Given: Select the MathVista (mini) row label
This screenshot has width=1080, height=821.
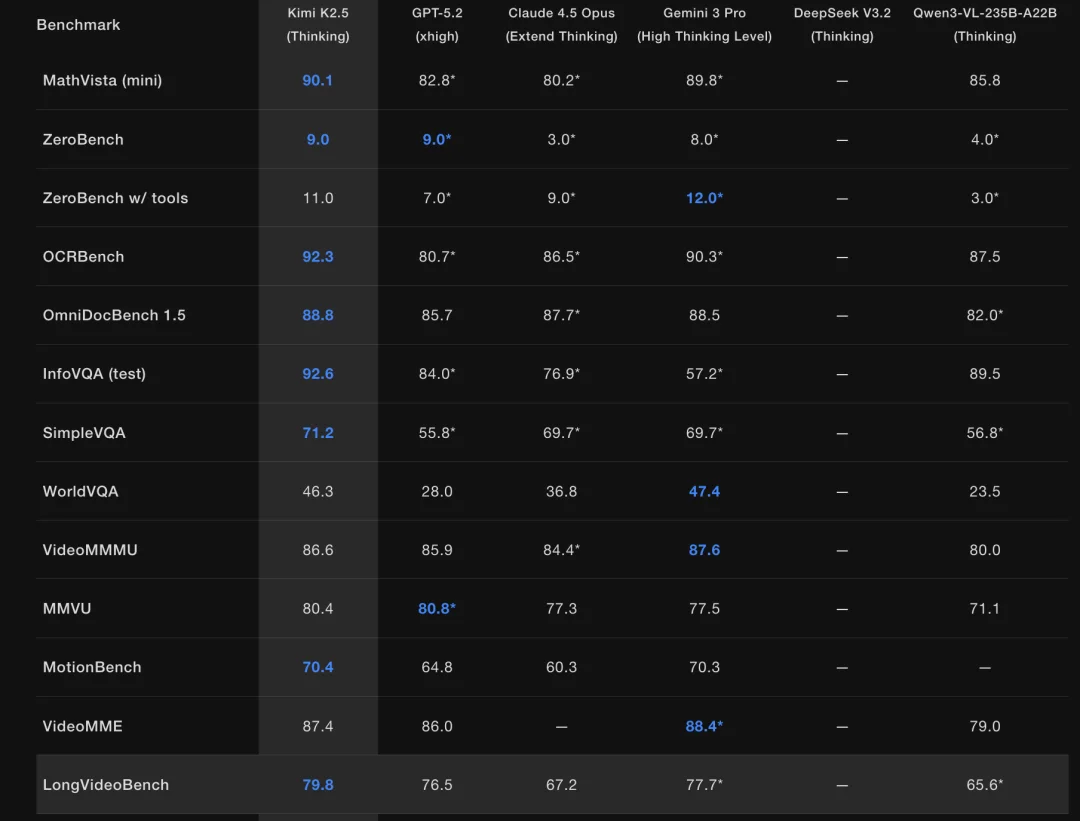Looking at the screenshot, I should (x=102, y=80).
